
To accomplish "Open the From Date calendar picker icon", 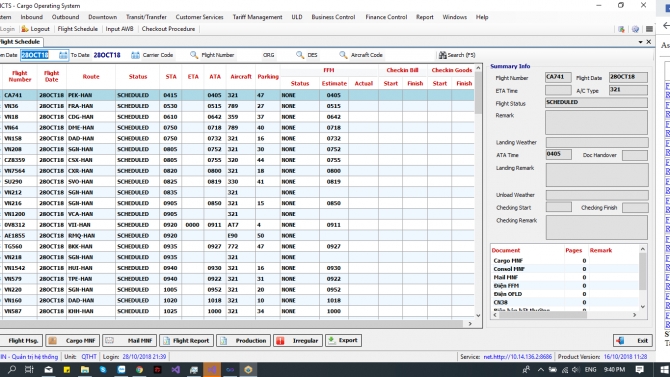I will (63, 55).
